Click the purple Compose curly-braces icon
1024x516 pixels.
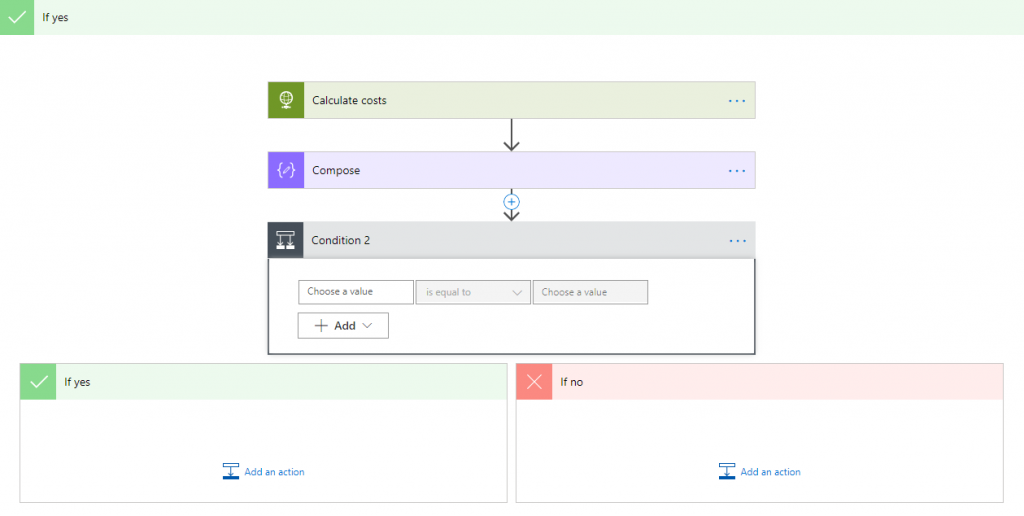286,170
